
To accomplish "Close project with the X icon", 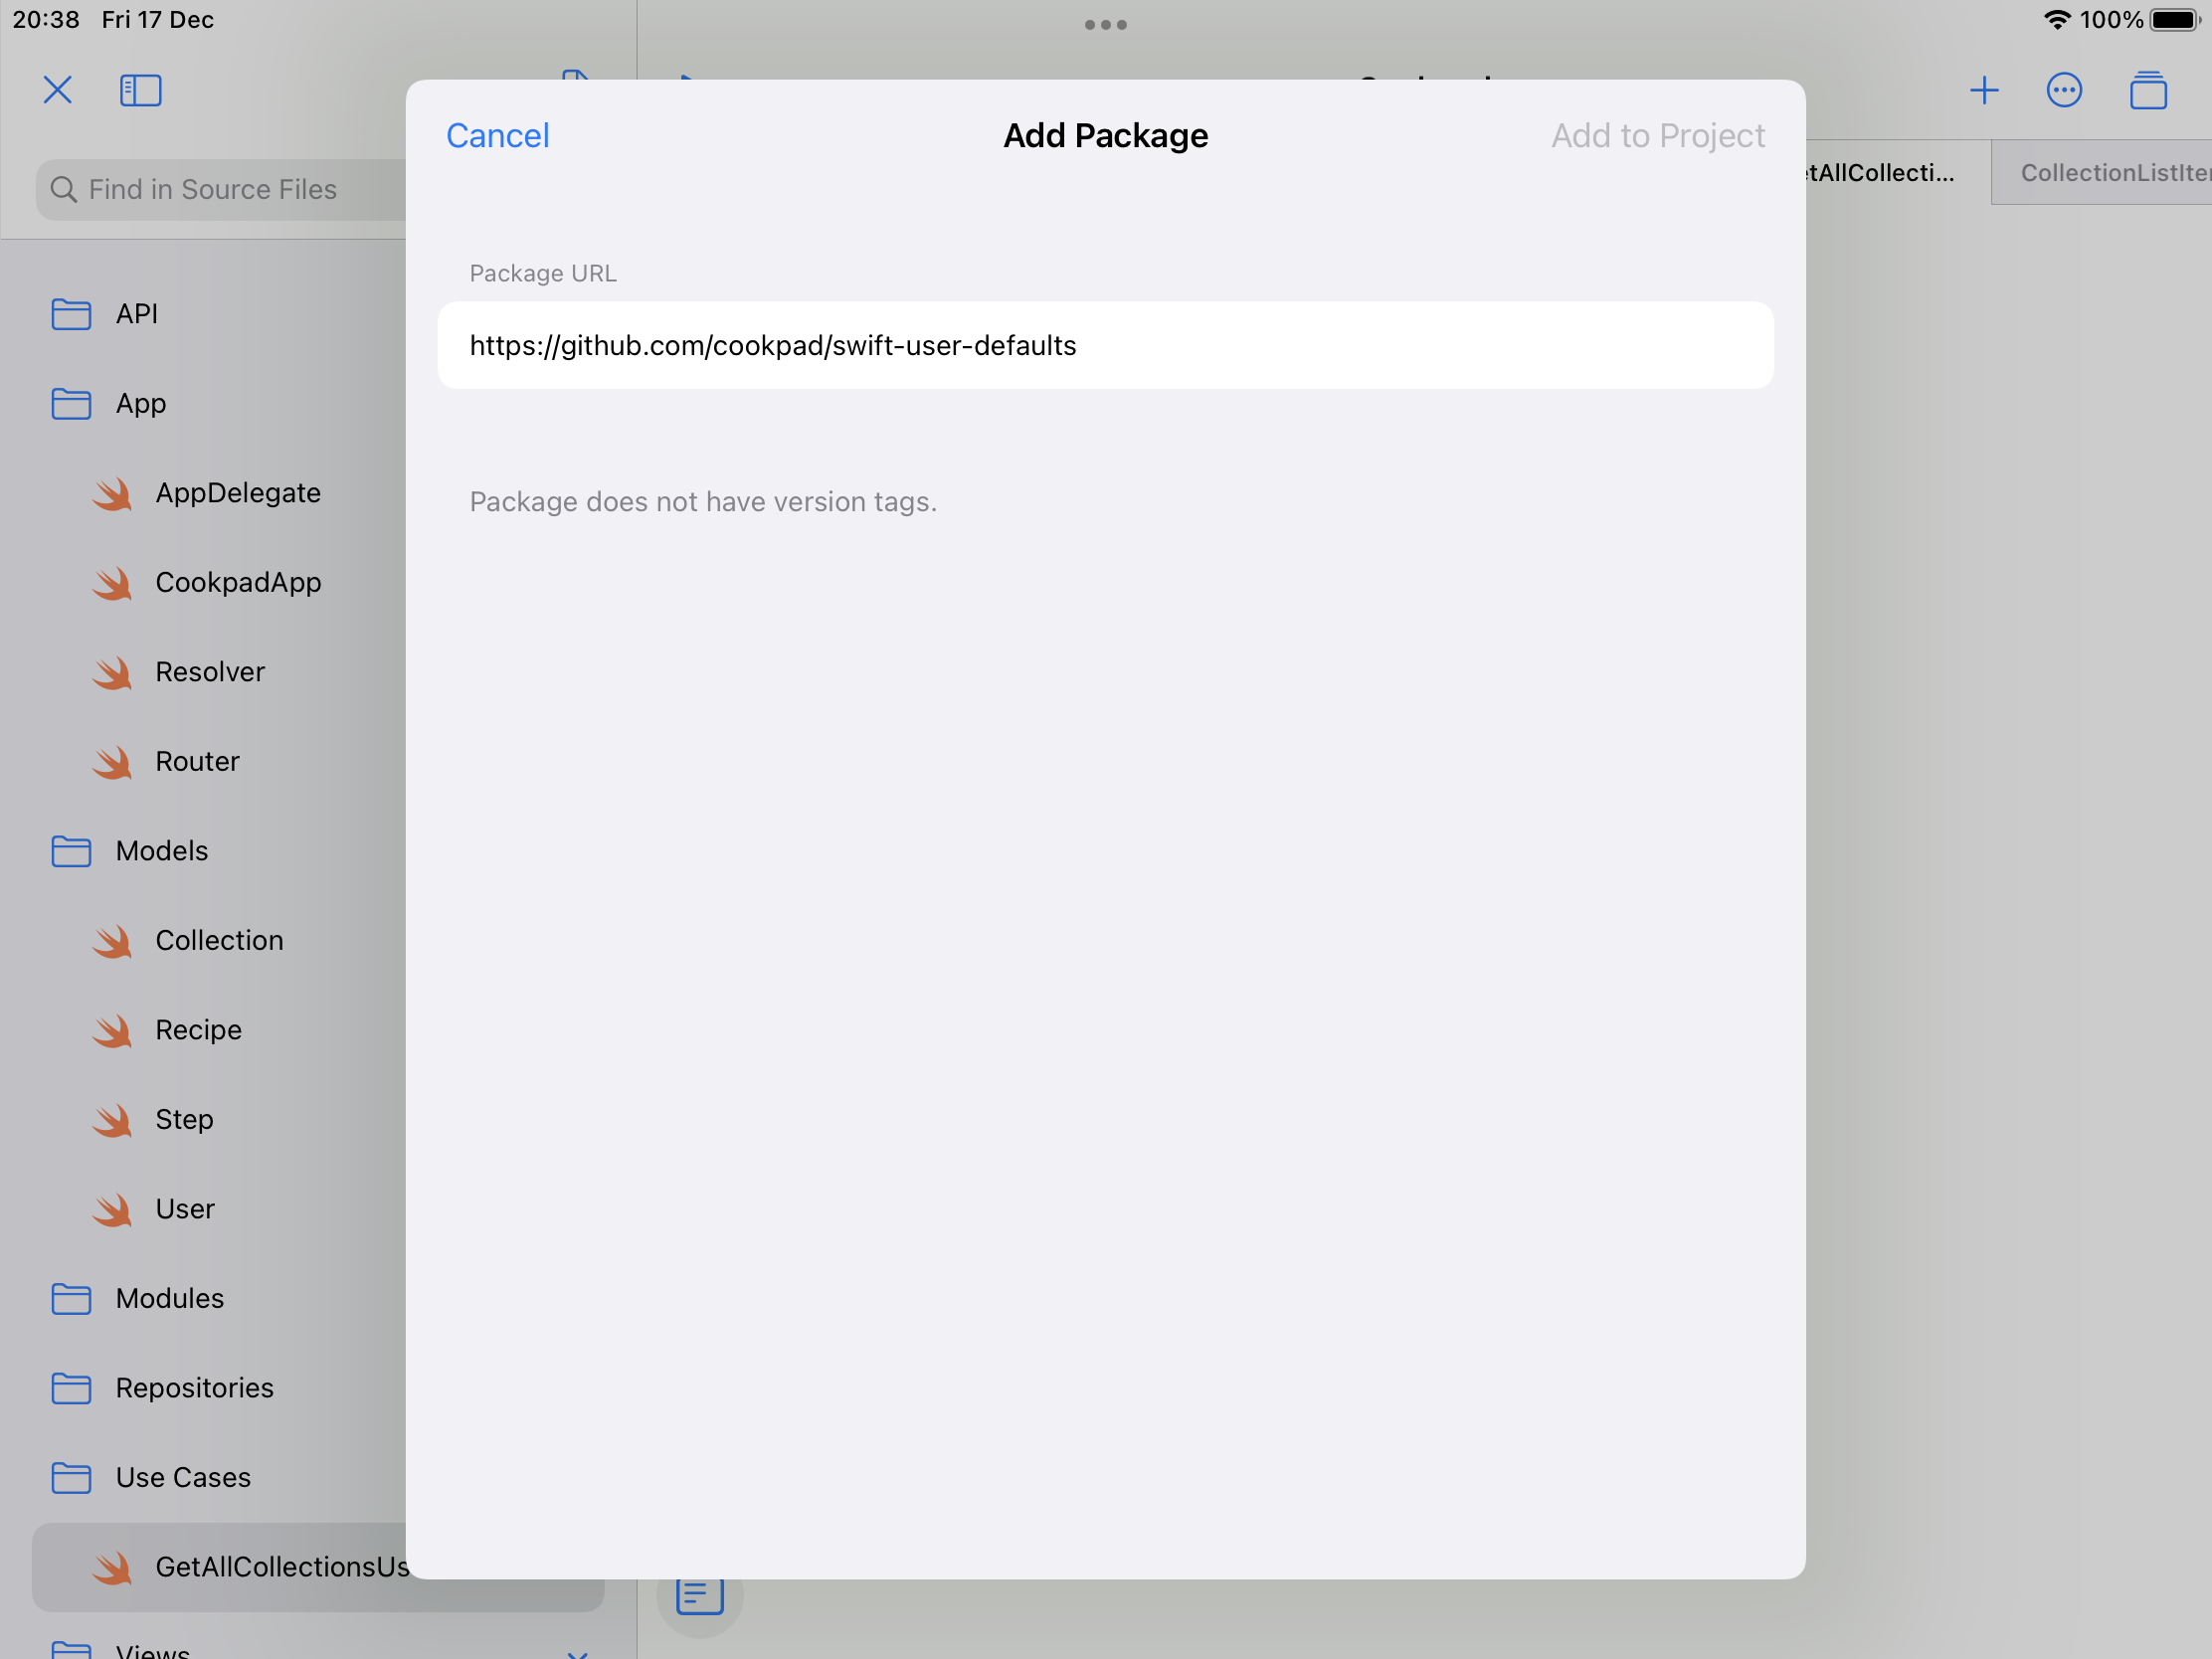I will (58, 90).
